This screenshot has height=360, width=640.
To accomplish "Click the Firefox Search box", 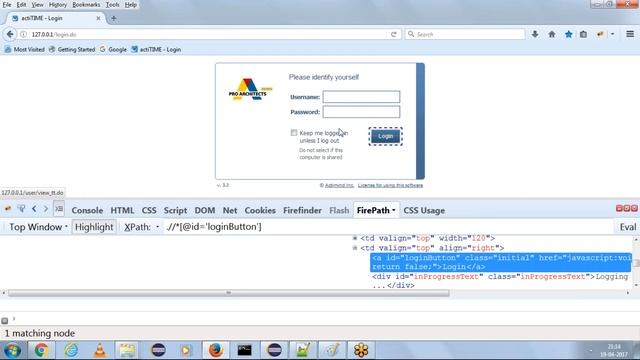I will [x=465, y=34].
